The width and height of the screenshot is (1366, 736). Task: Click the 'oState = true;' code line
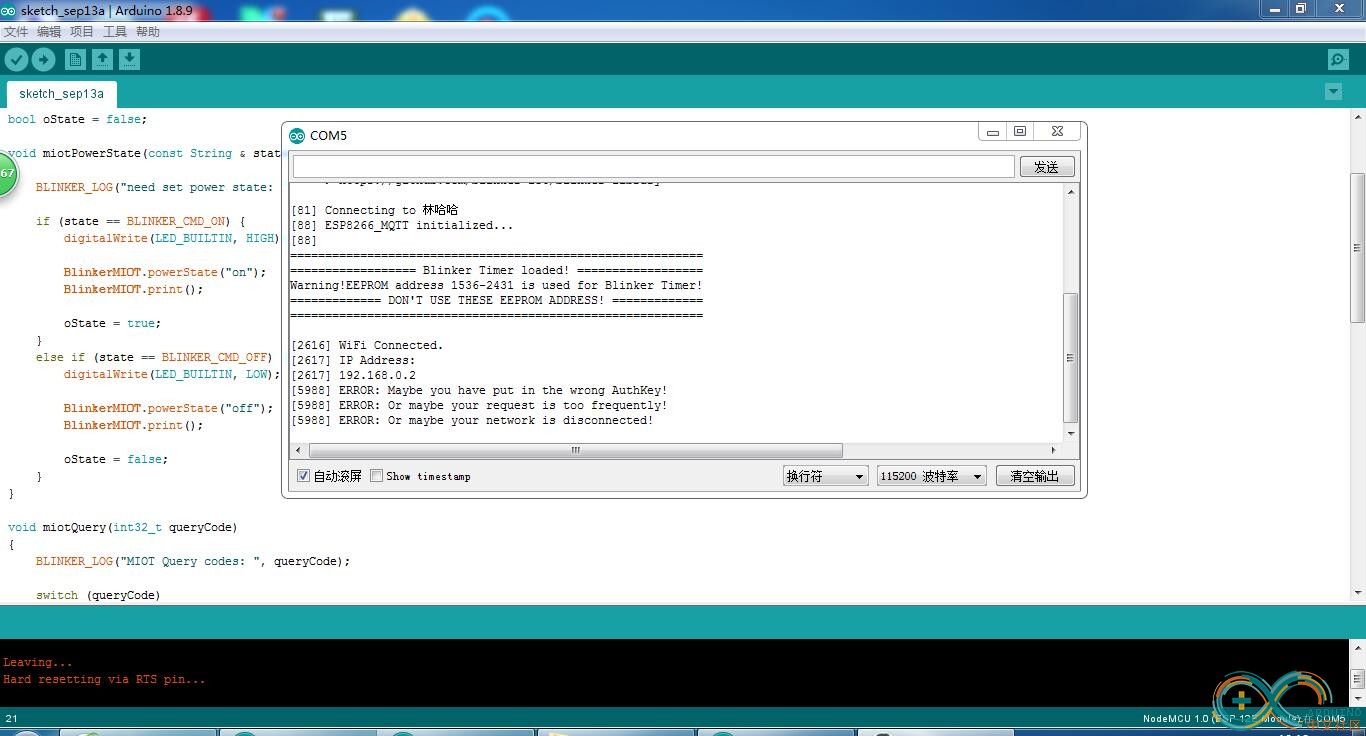(x=112, y=323)
